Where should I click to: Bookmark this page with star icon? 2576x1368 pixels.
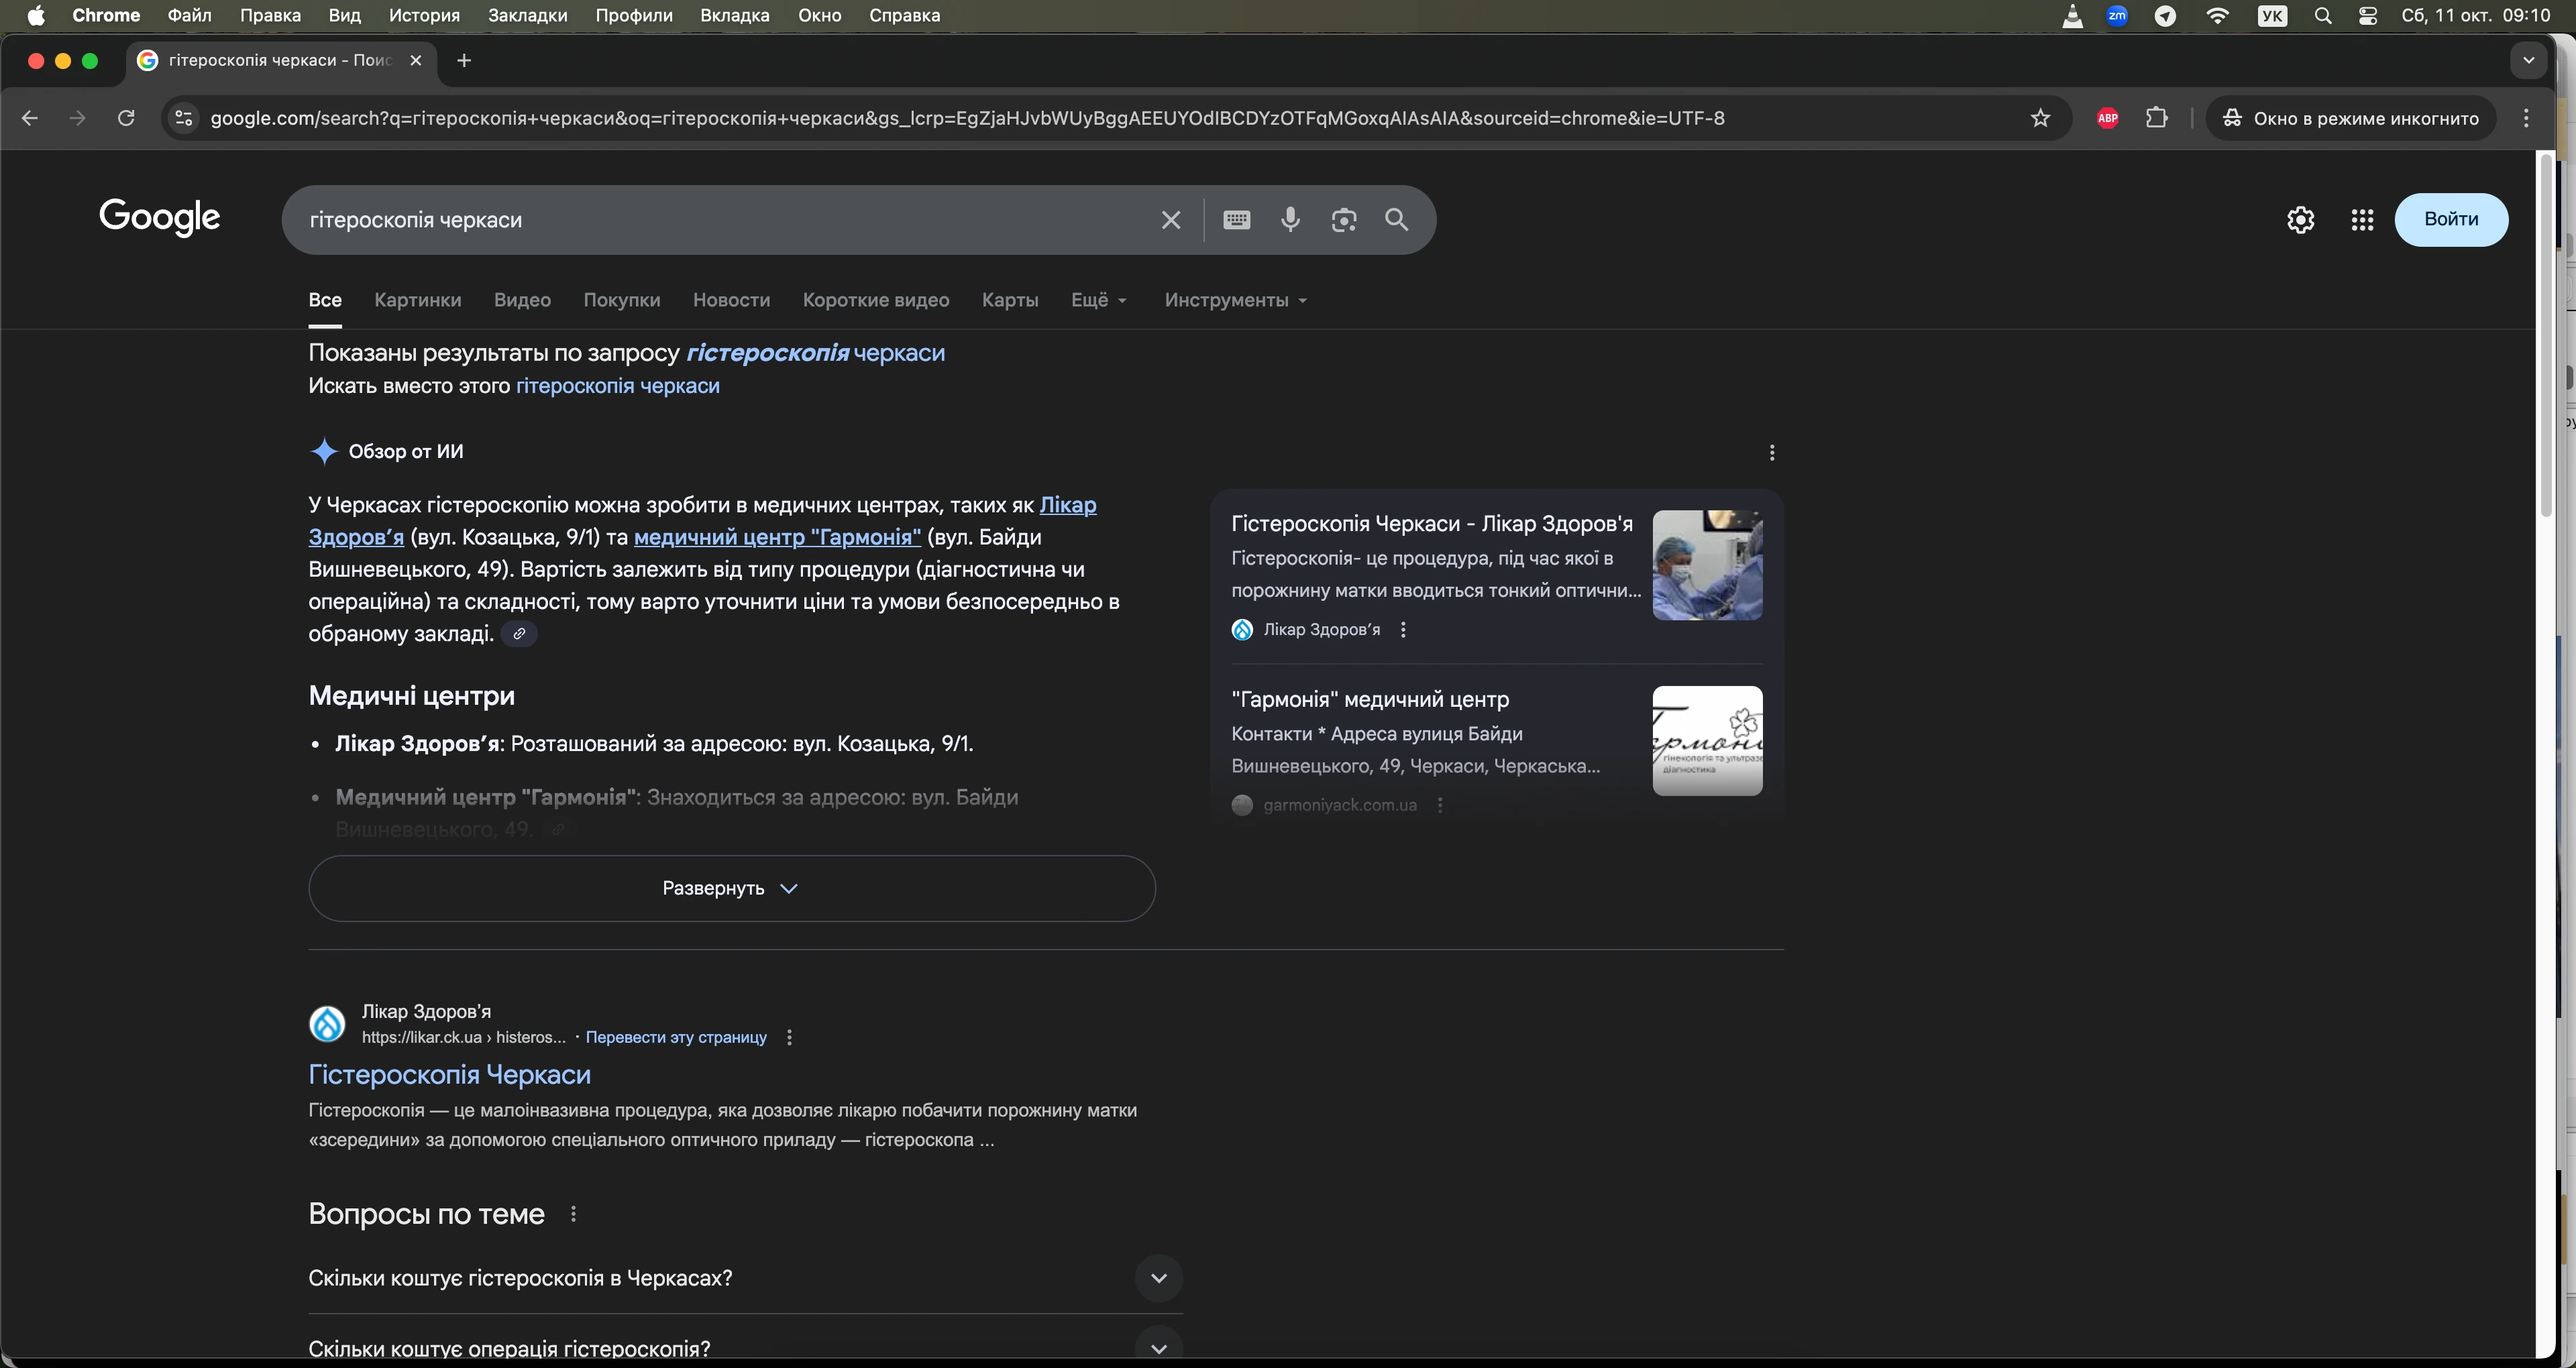pyautogui.click(x=2040, y=118)
